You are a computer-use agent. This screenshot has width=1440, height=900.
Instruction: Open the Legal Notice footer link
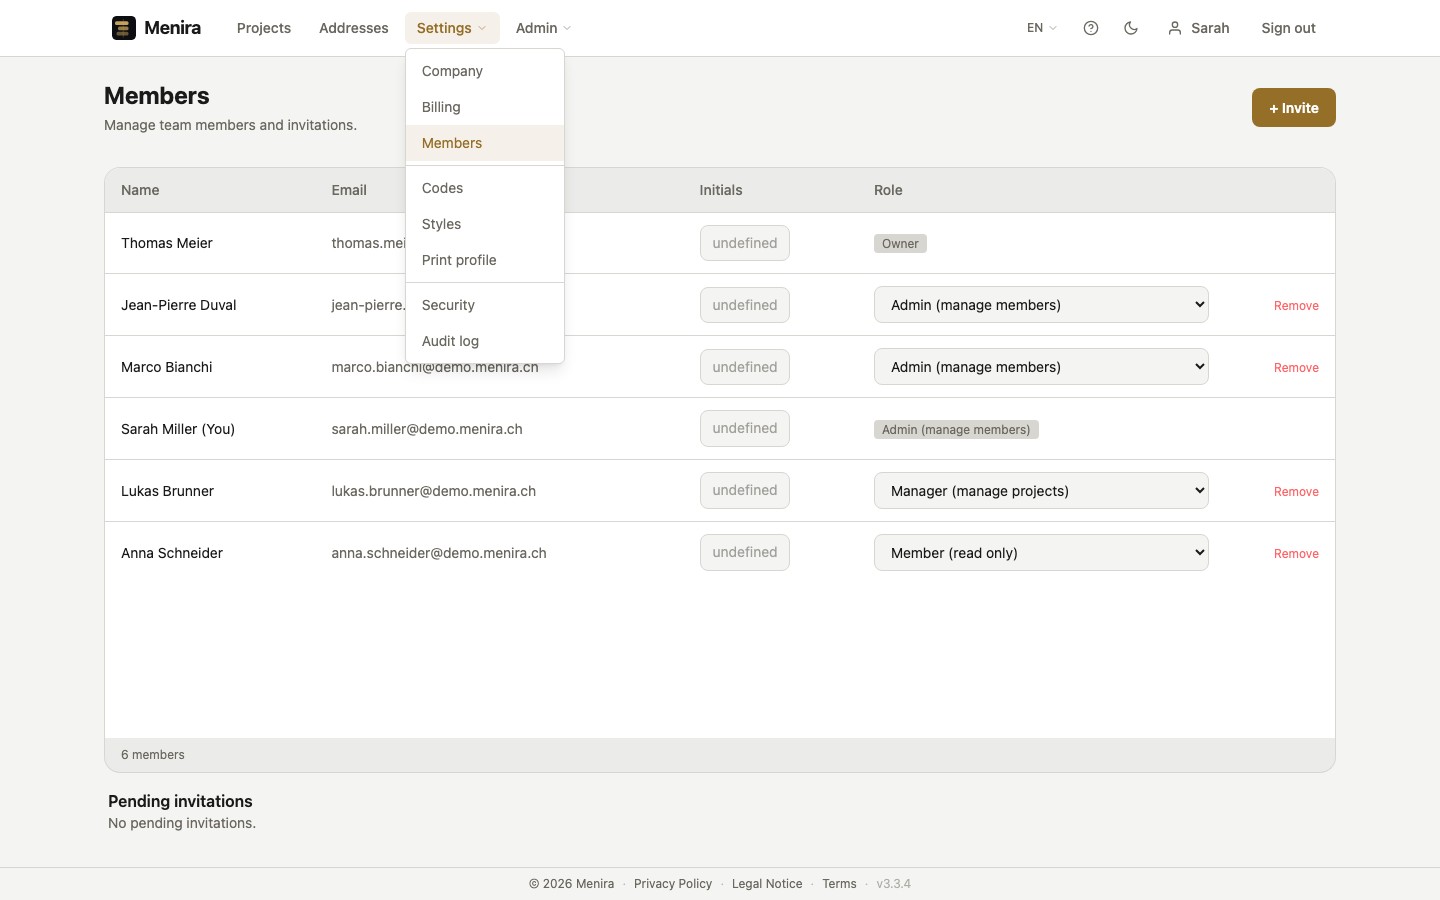767,884
